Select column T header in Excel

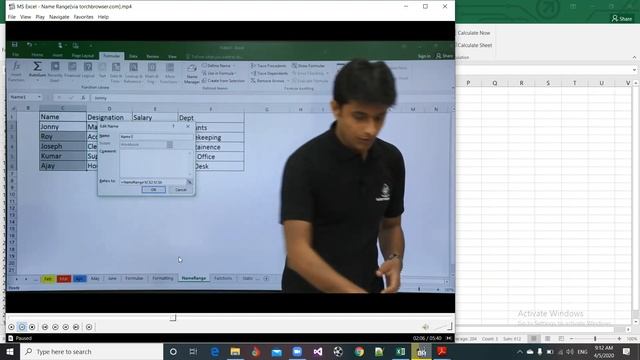[x=575, y=83]
